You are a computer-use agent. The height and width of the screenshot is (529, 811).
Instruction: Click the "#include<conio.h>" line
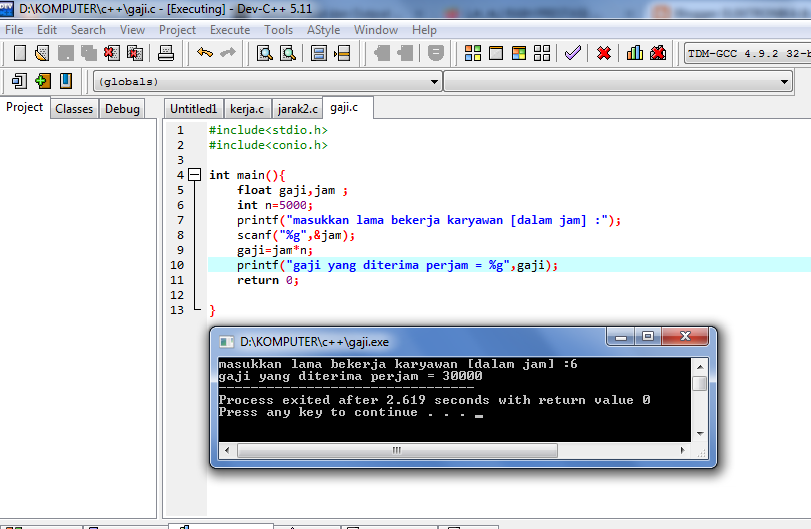click(x=268, y=145)
